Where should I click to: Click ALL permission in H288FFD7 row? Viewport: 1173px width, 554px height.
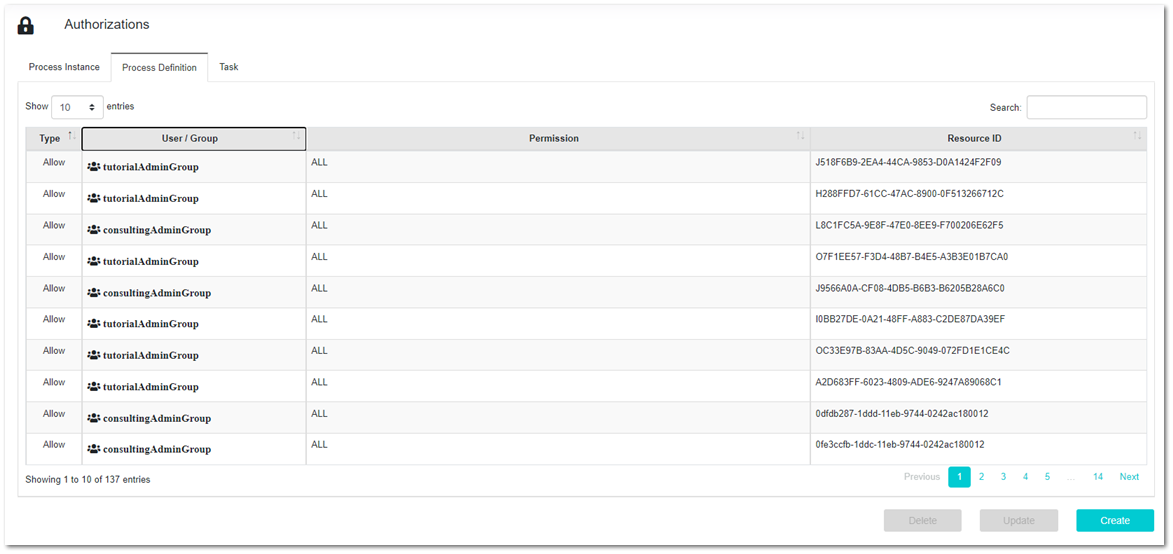tap(319, 194)
